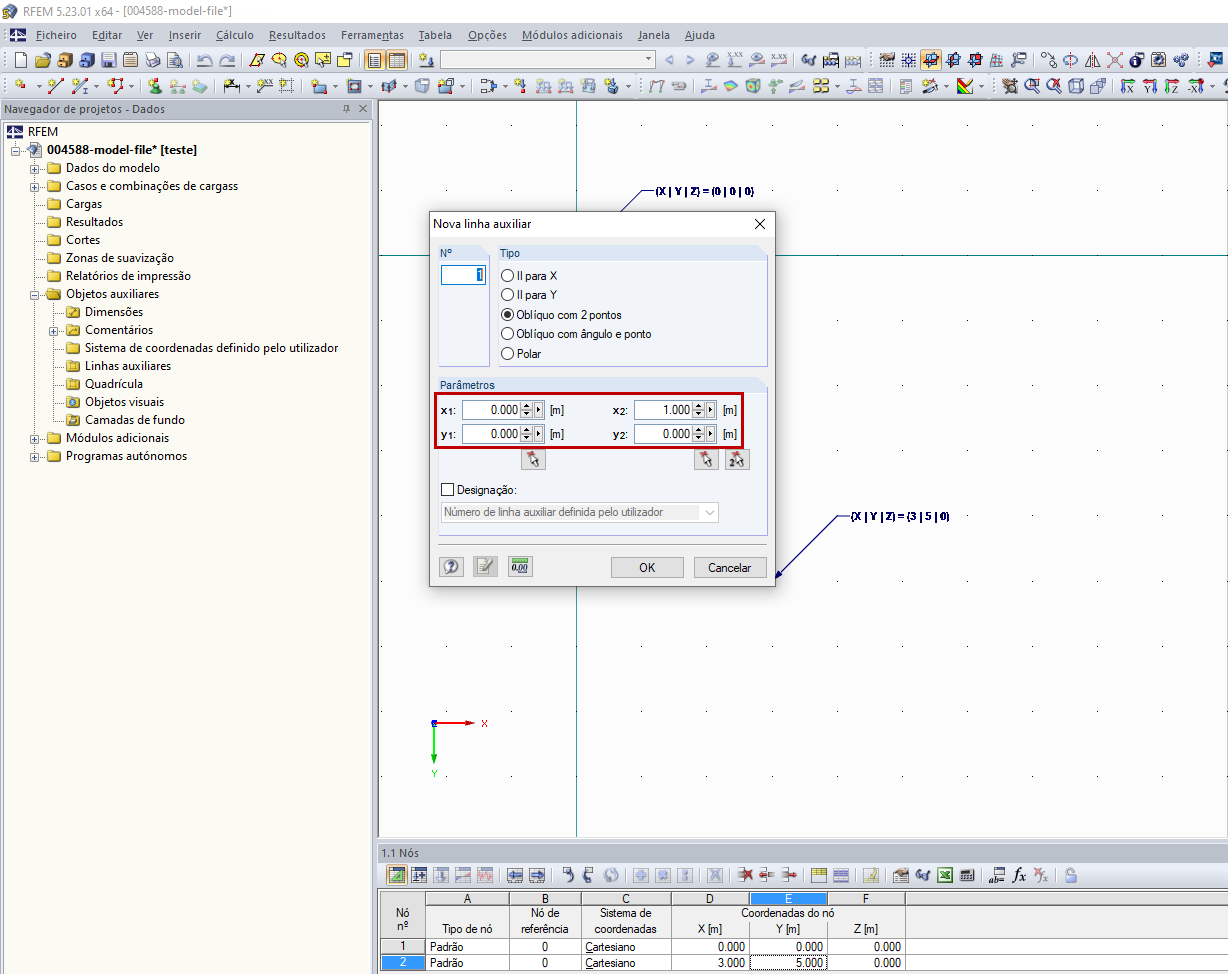Open dialog help question mark button

click(x=451, y=566)
